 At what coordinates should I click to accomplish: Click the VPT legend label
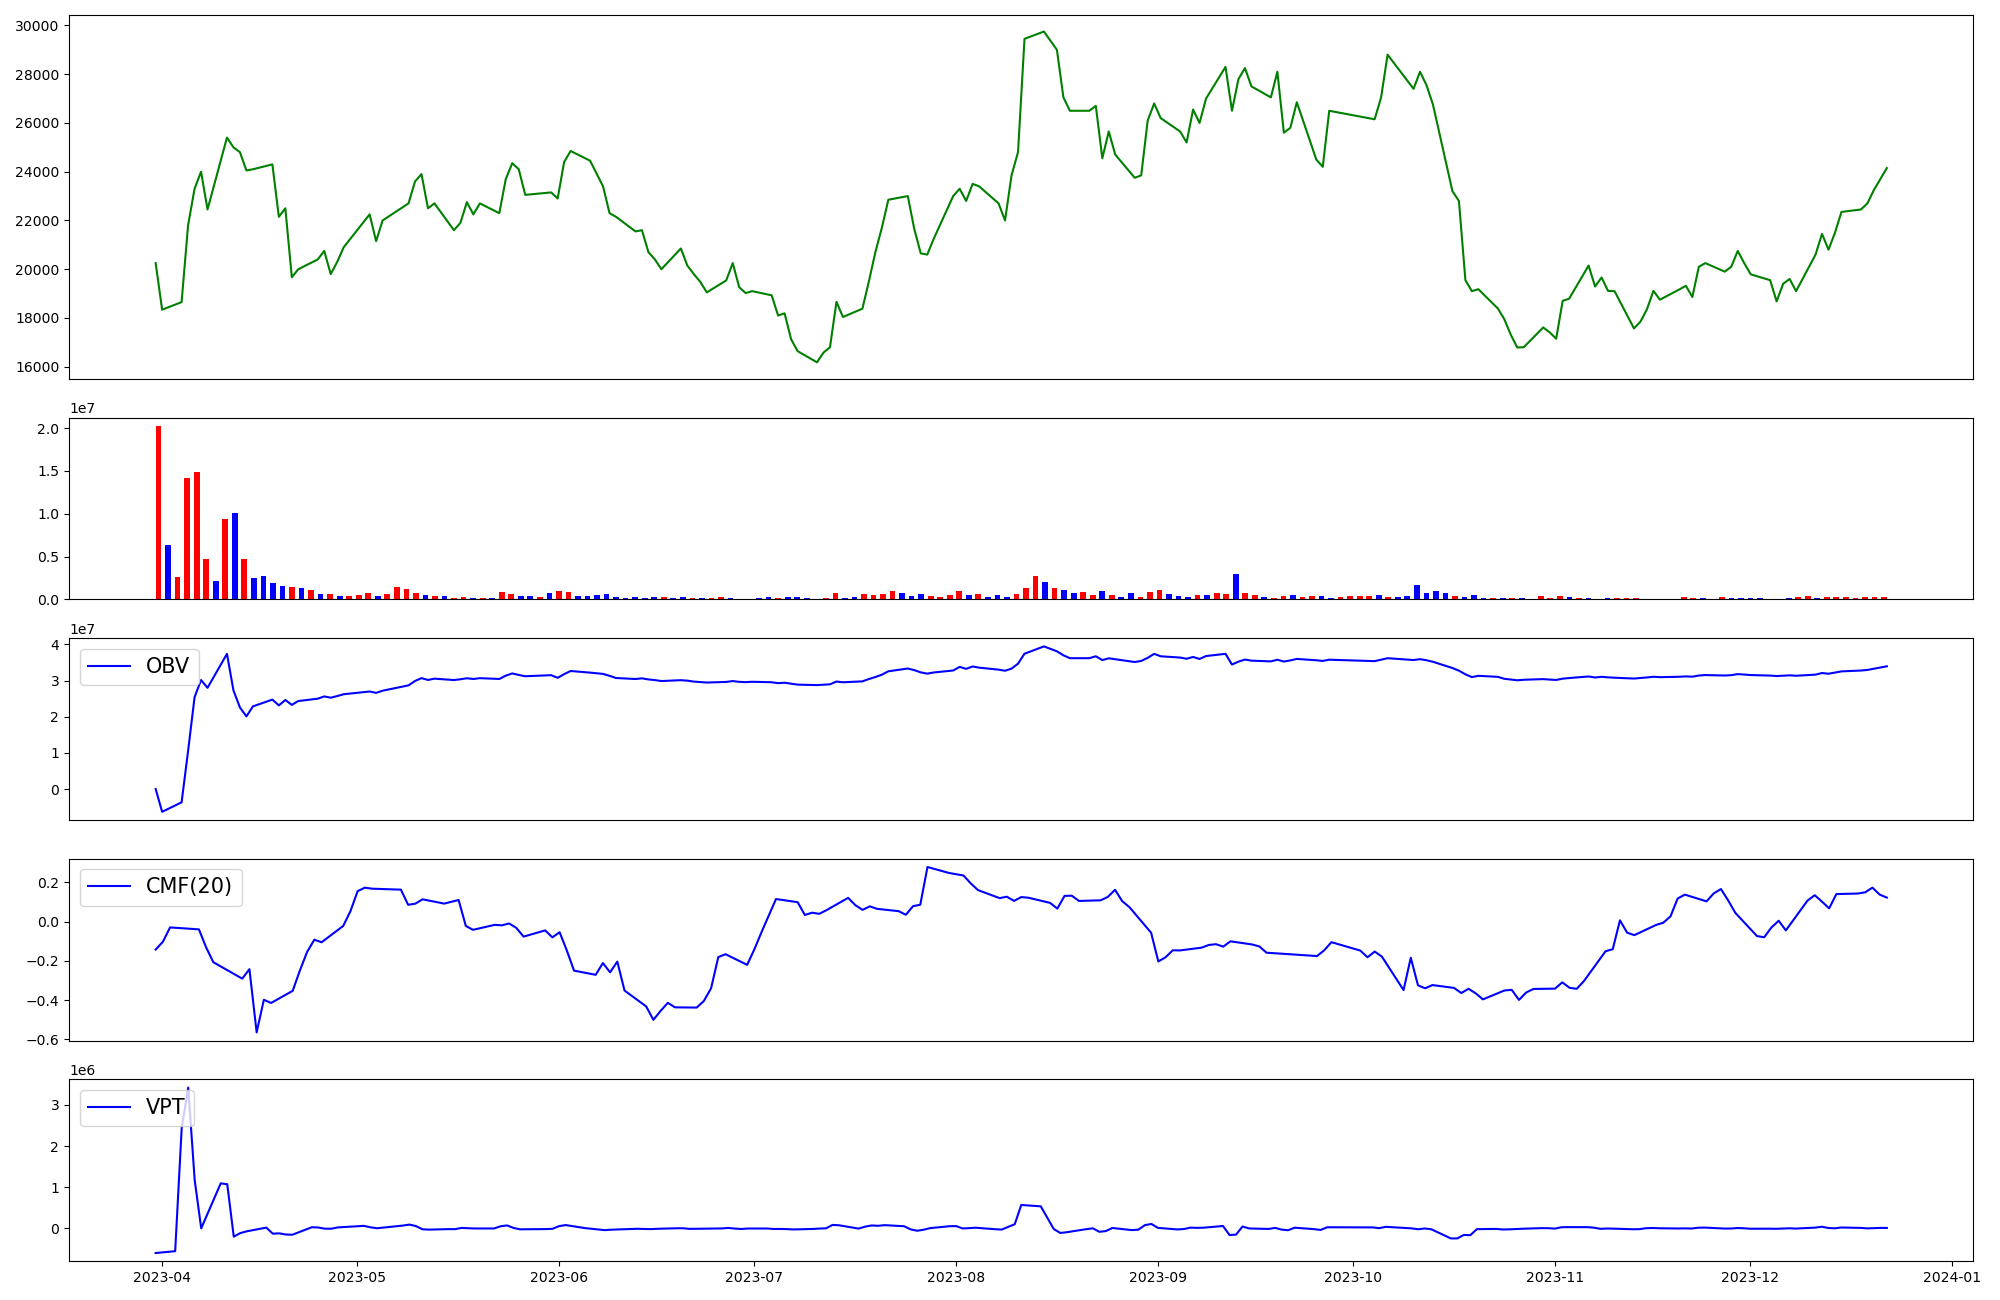tap(165, 1107)
